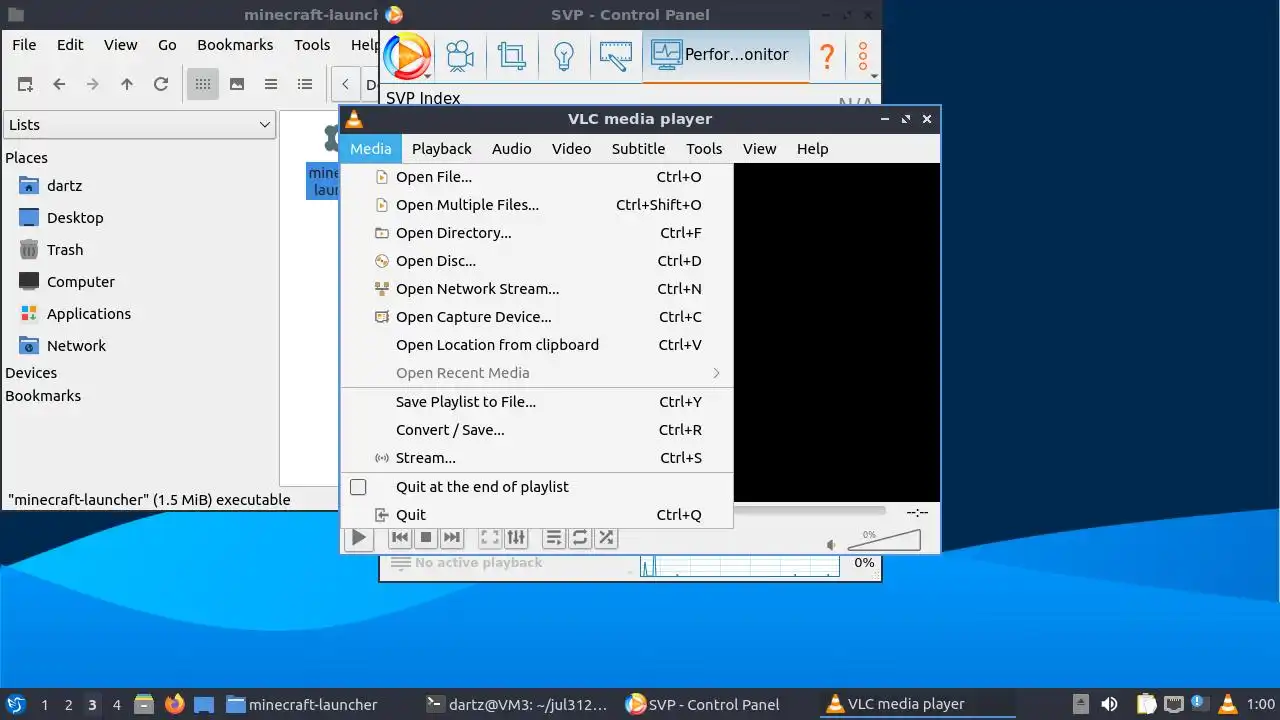This screenshot has width=1280, height=720.
Task: Launch Firefox from the taskbar
Action: point(175,704)
